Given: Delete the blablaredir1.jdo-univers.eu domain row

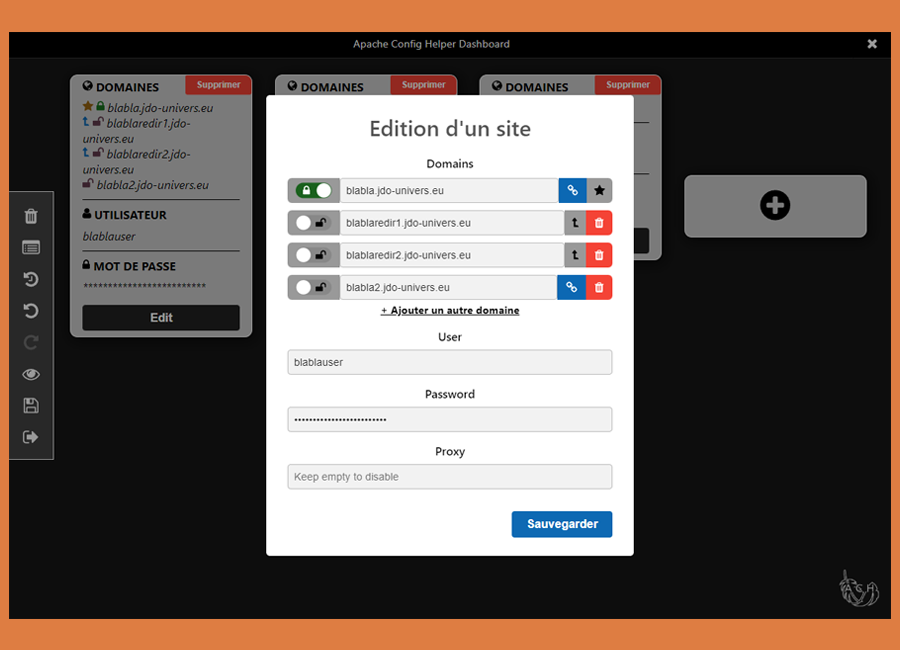Looking at the screenshot, I should point(599,223).
